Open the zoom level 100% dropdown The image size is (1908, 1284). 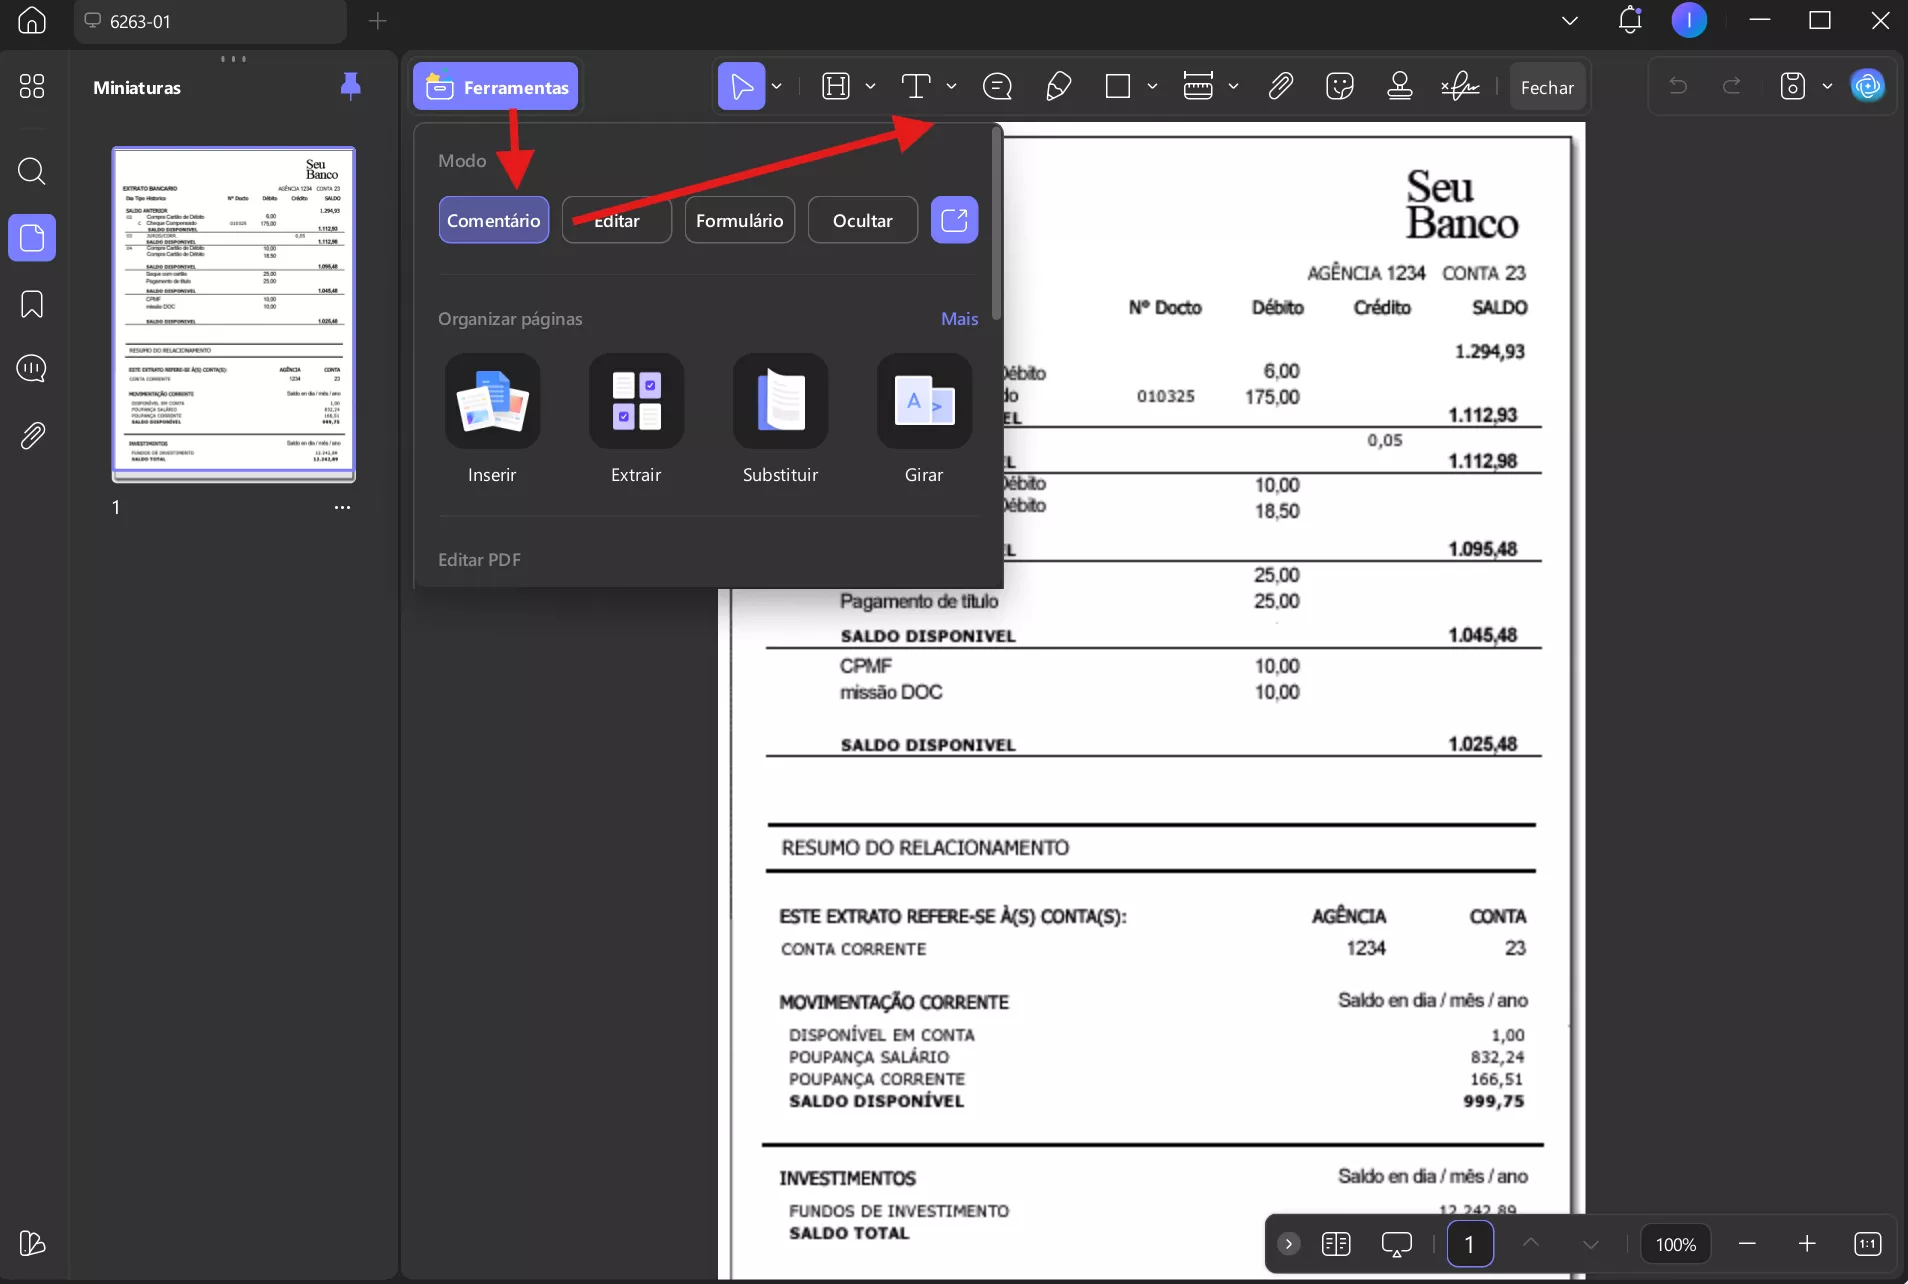(1676, 1244)
